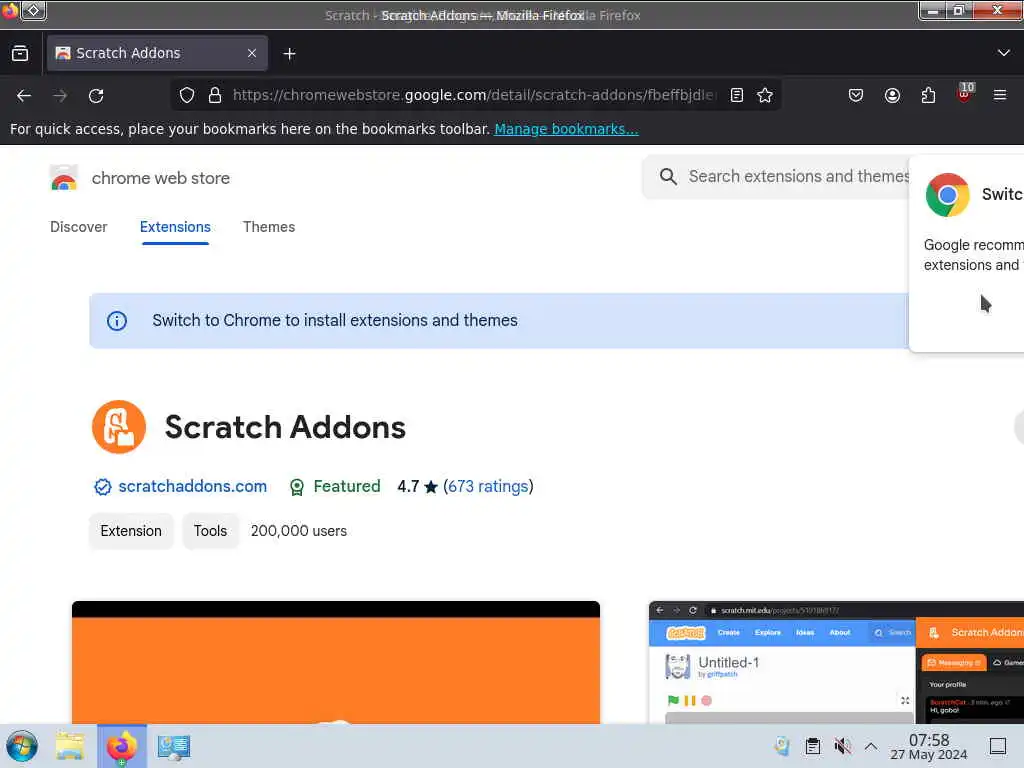1024x768 pixels.
Task: Toggle reader view icon in address bar
Action: point(737,95)
